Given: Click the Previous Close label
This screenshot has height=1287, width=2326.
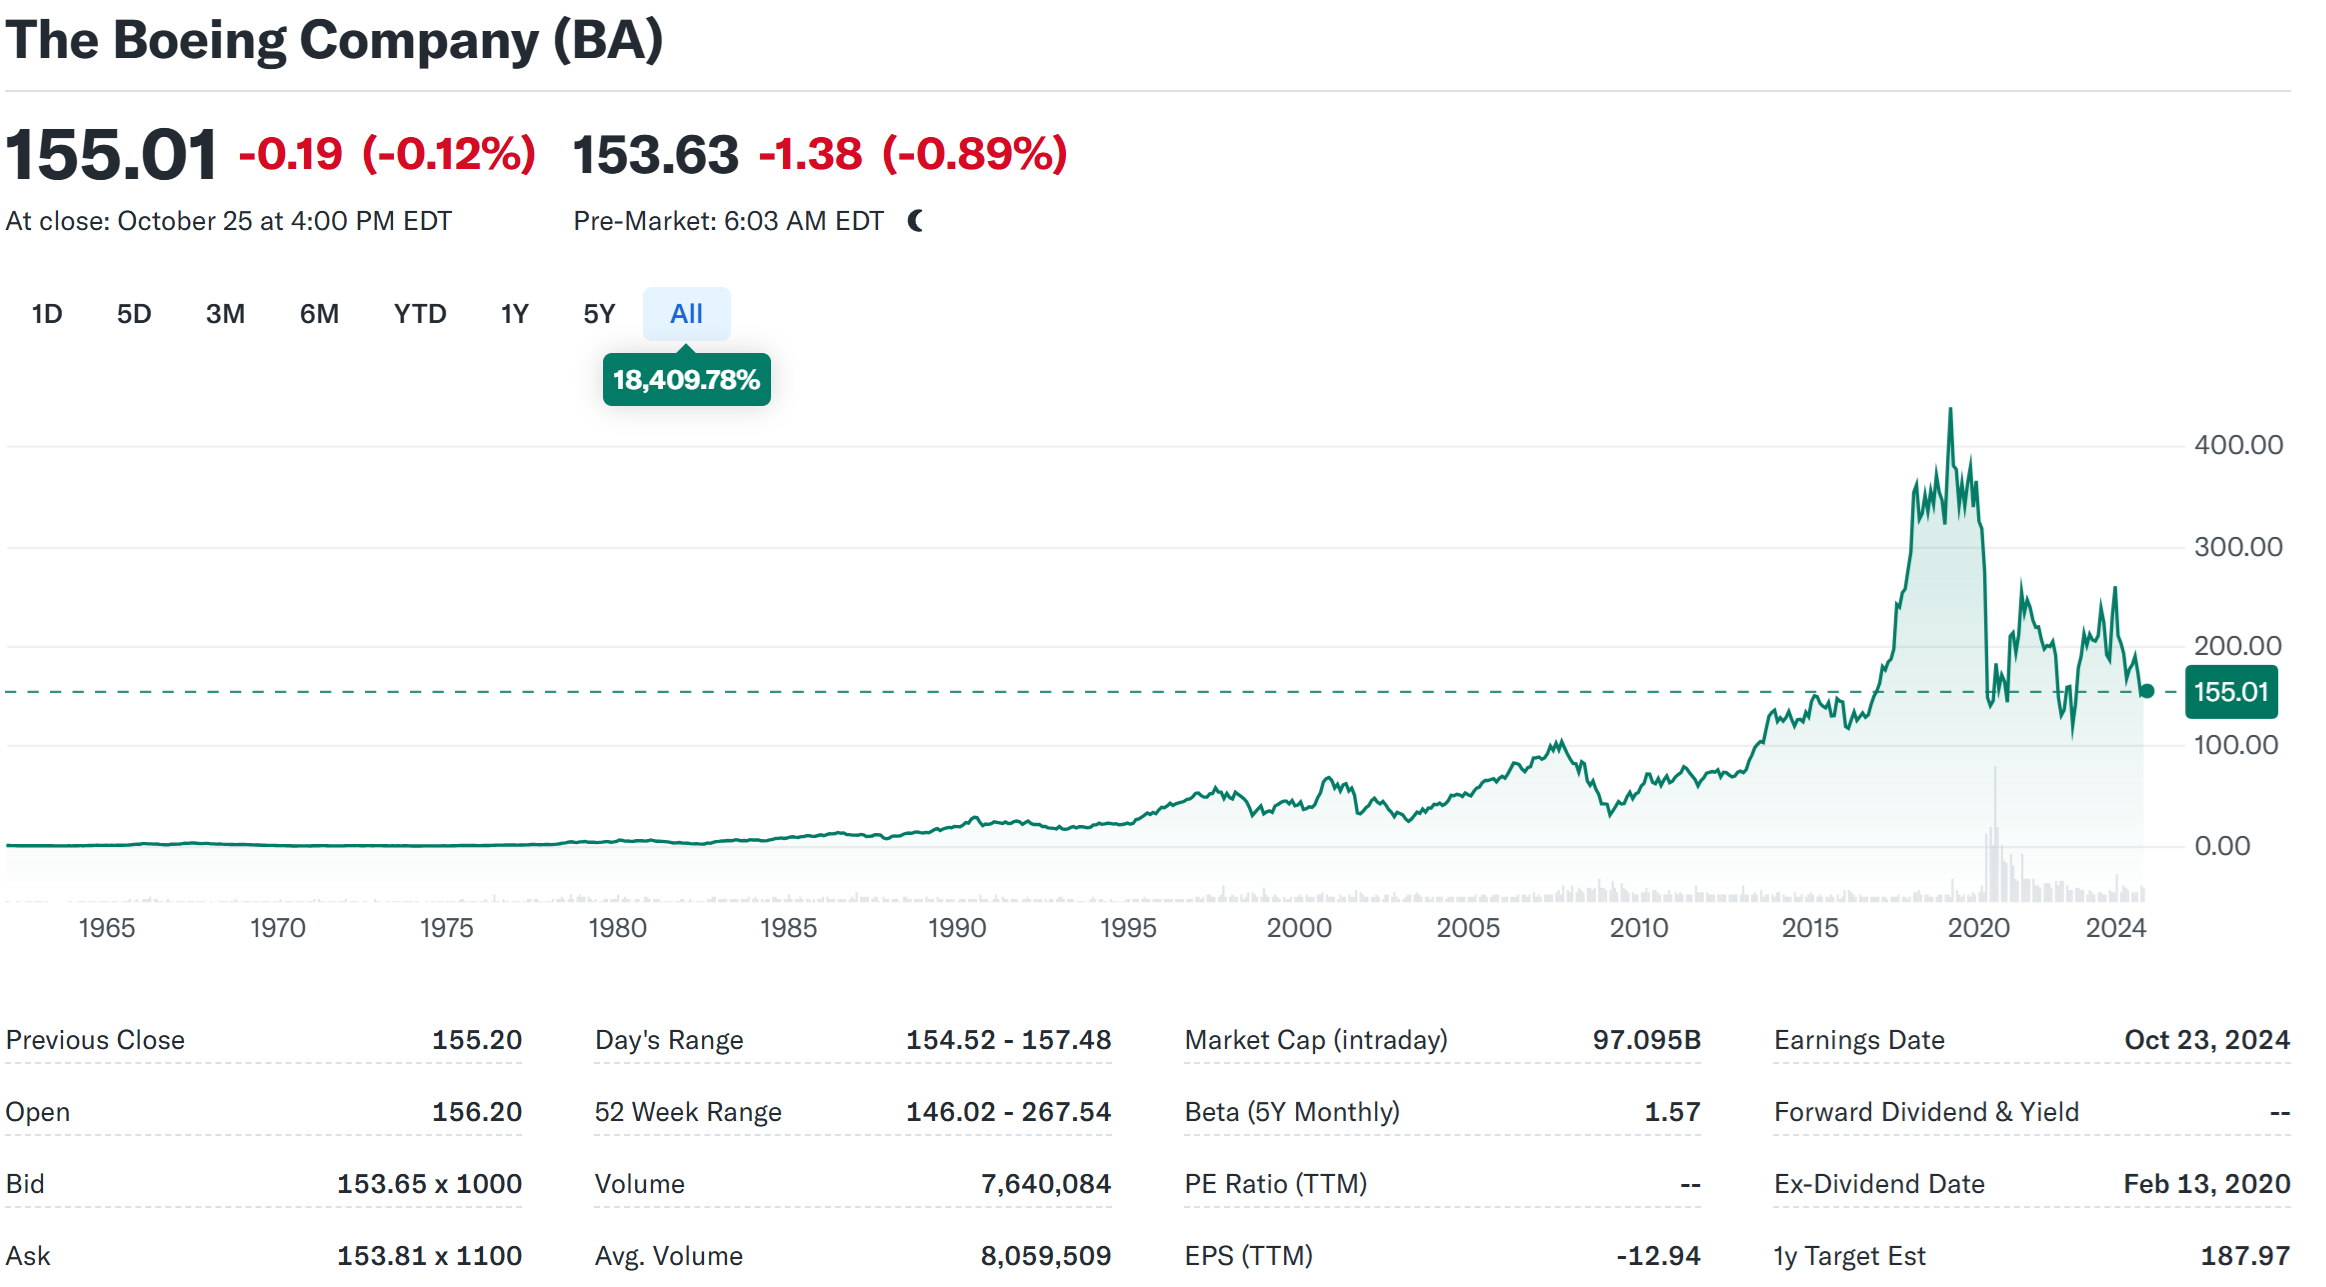Looking at the screenshot, I should click(95, 1040).
